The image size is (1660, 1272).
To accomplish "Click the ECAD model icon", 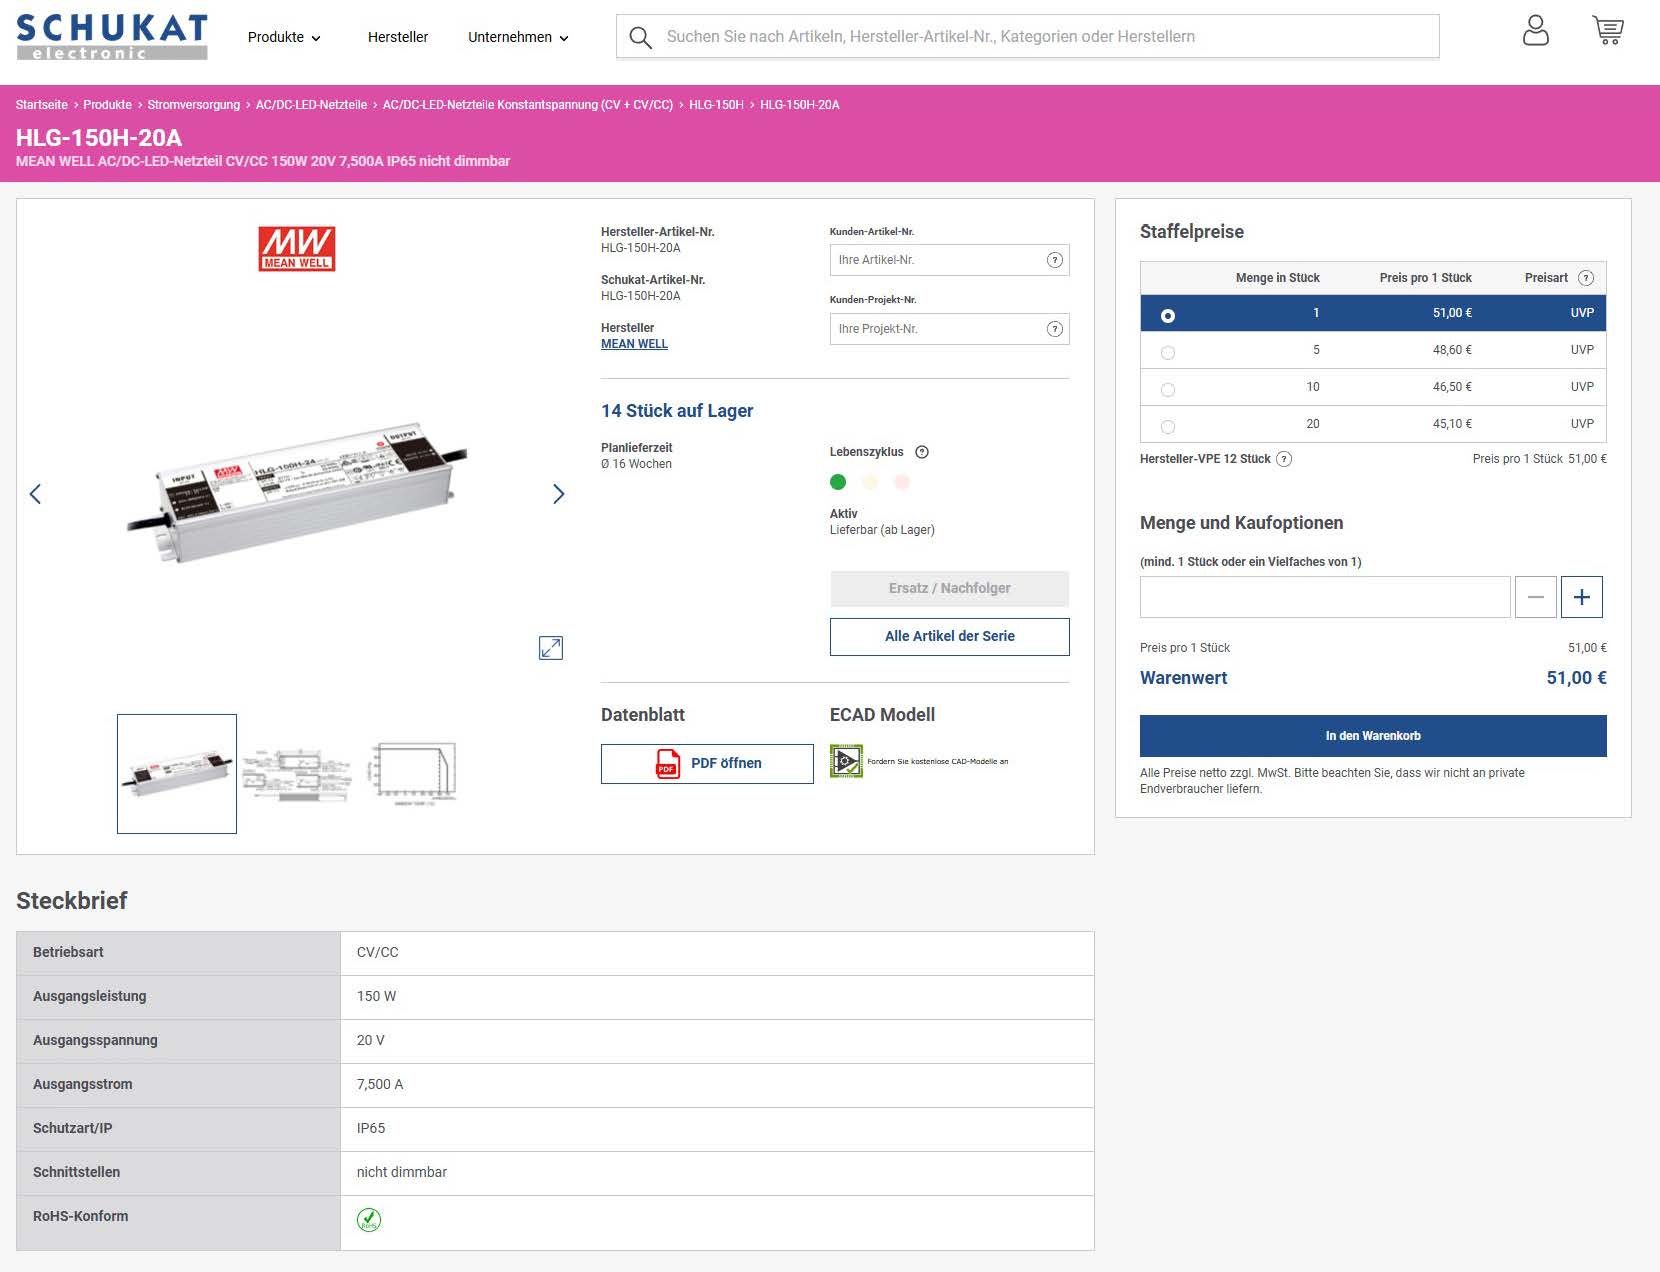I will (x=846, y=762).
